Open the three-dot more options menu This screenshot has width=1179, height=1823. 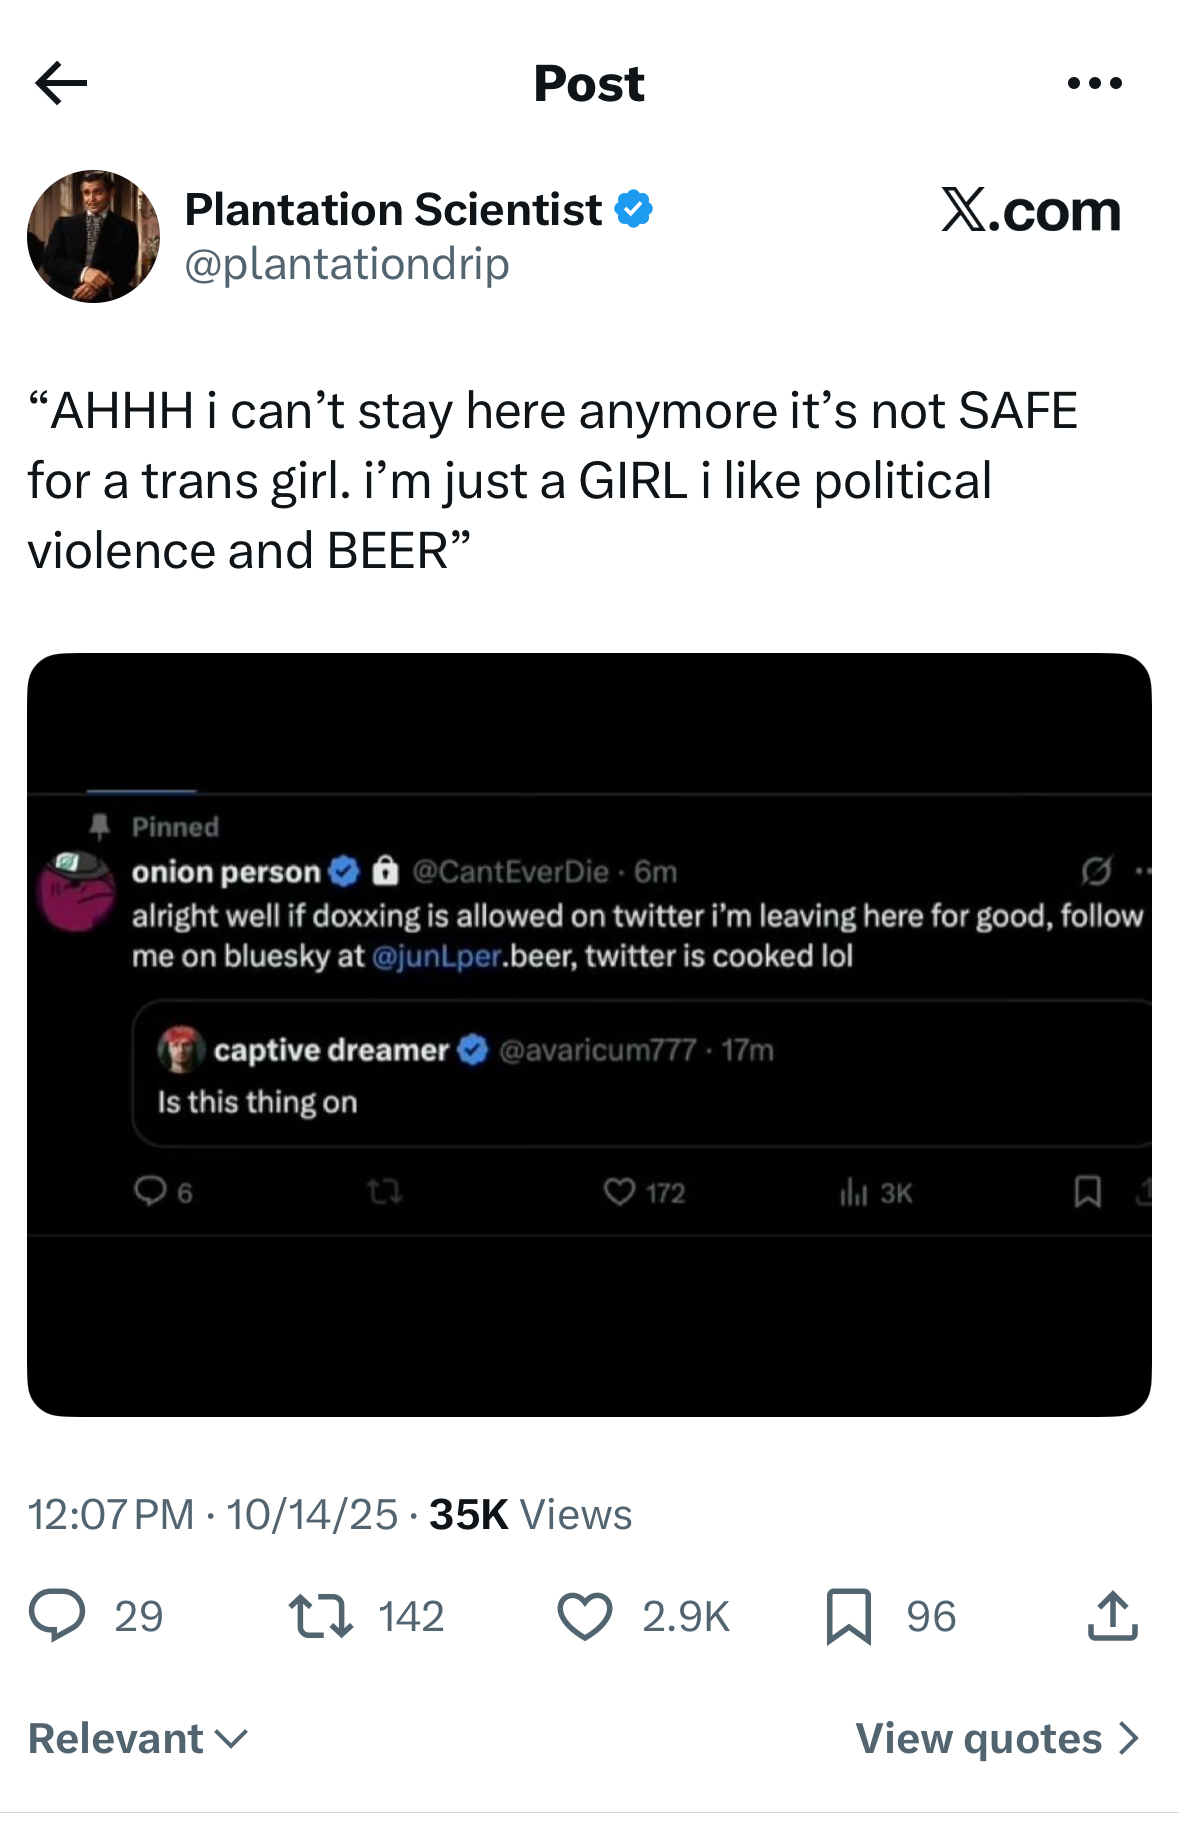coord(1094,83)
